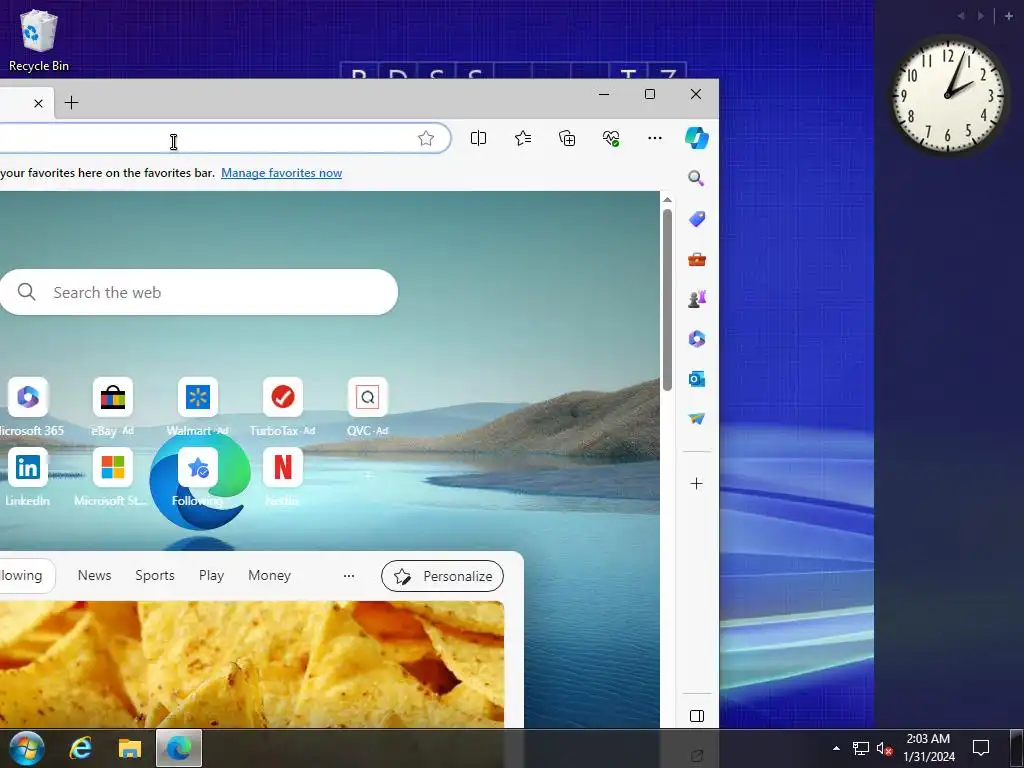Viewport: 1024px width, 768px height.
Task: Open the Favorites star-list icon
Action: (522, 138)
